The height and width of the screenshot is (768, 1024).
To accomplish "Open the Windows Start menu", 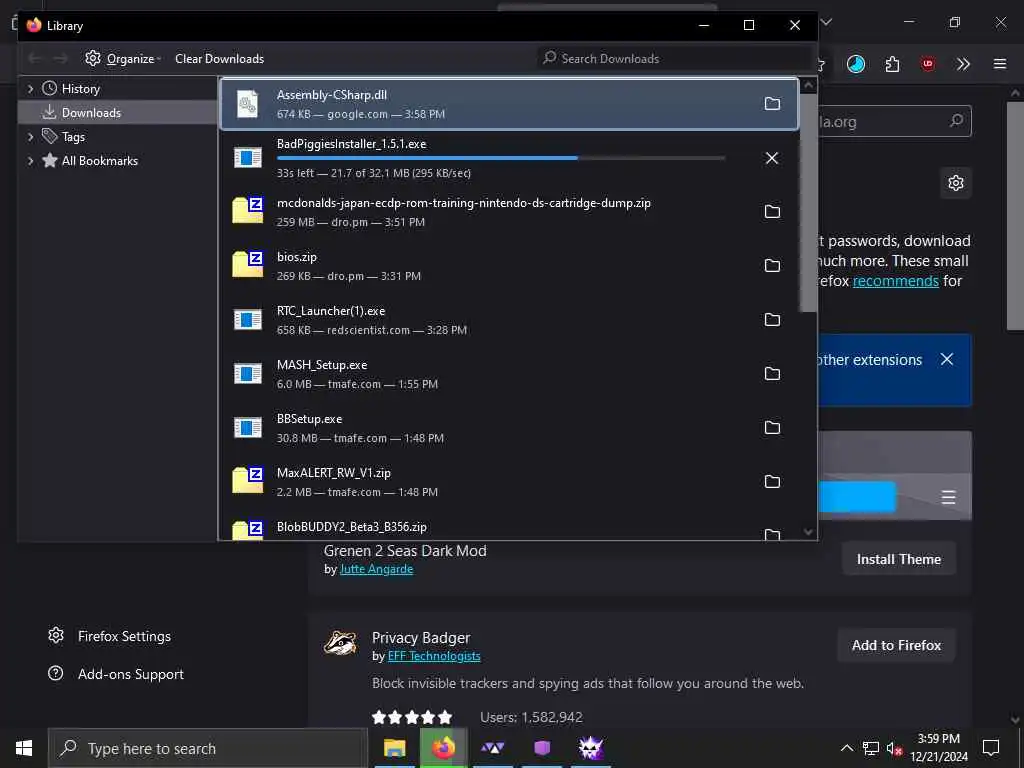I will point(24,748).
